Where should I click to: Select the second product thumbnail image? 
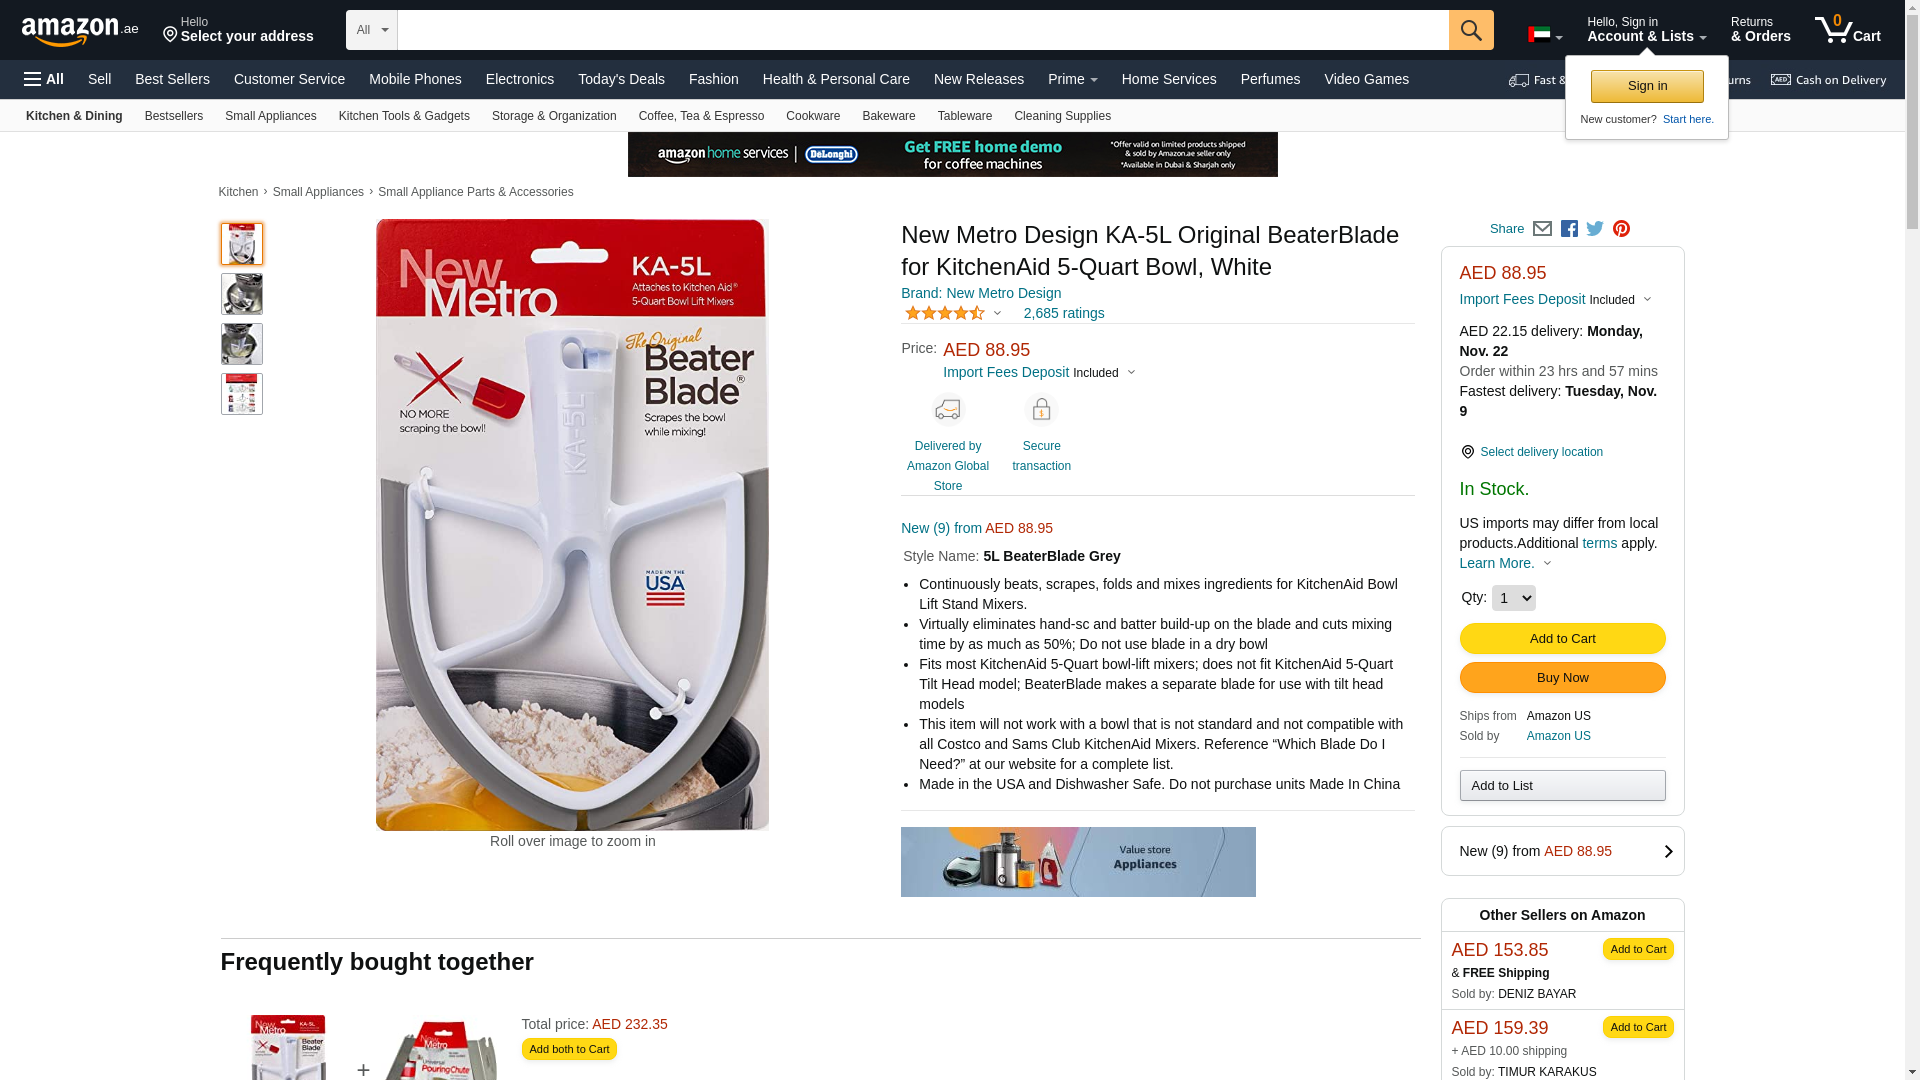[x=242, y=294]
